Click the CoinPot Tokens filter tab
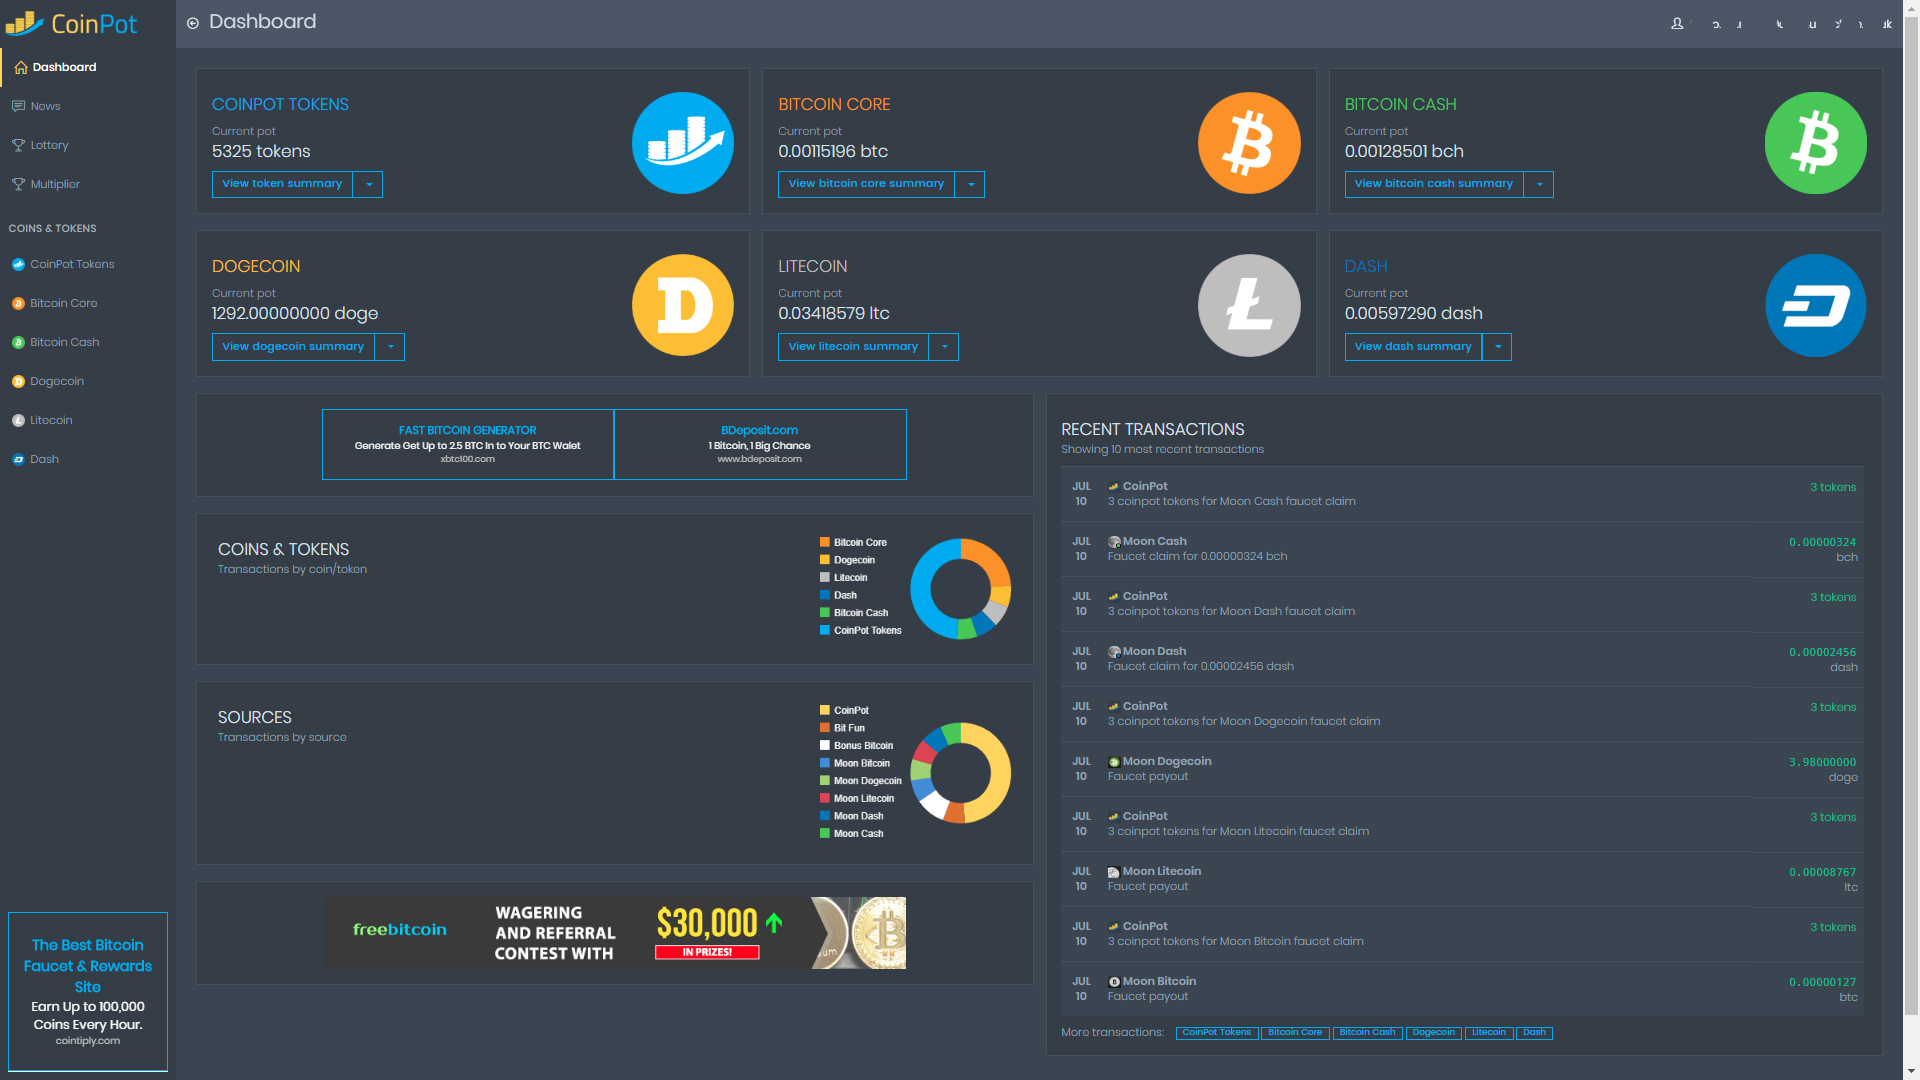The height and width of the screenshot is (1080, 1920). [1213, 1031]
